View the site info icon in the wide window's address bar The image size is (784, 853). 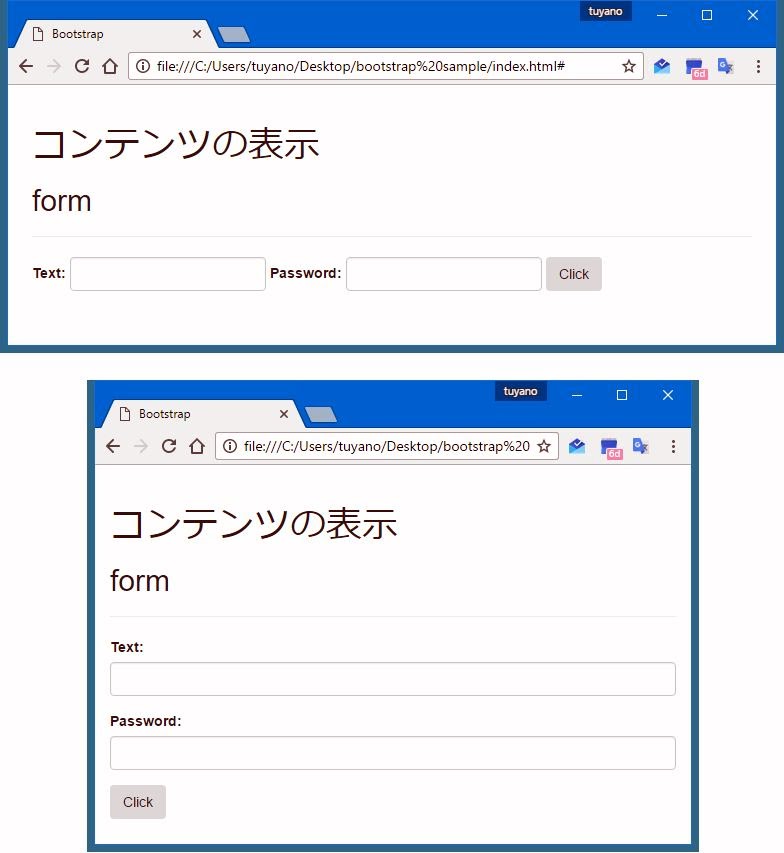[x=143, y=66]
